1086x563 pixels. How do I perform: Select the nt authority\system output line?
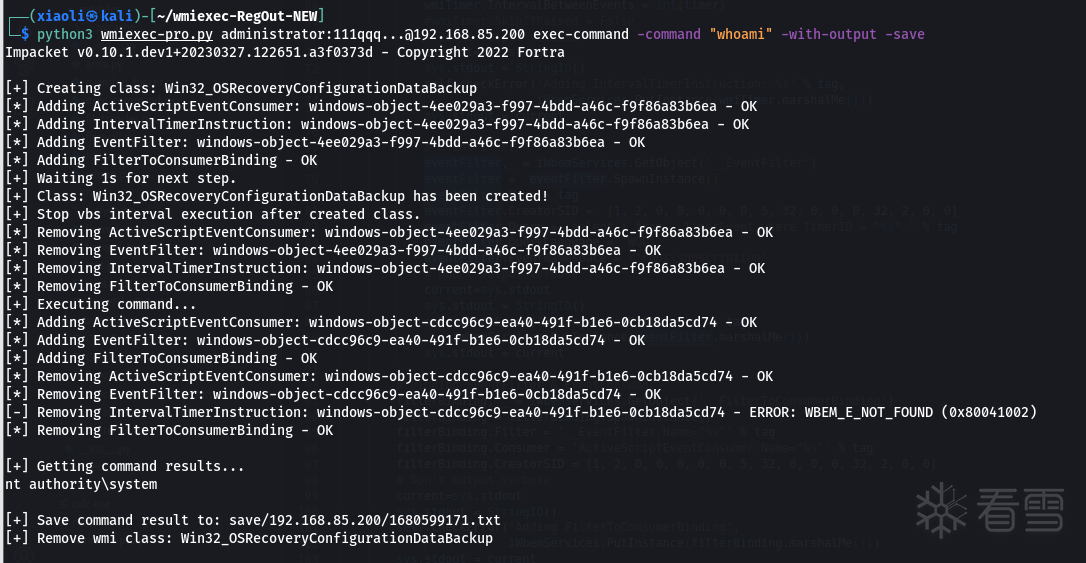click(81, 484)
